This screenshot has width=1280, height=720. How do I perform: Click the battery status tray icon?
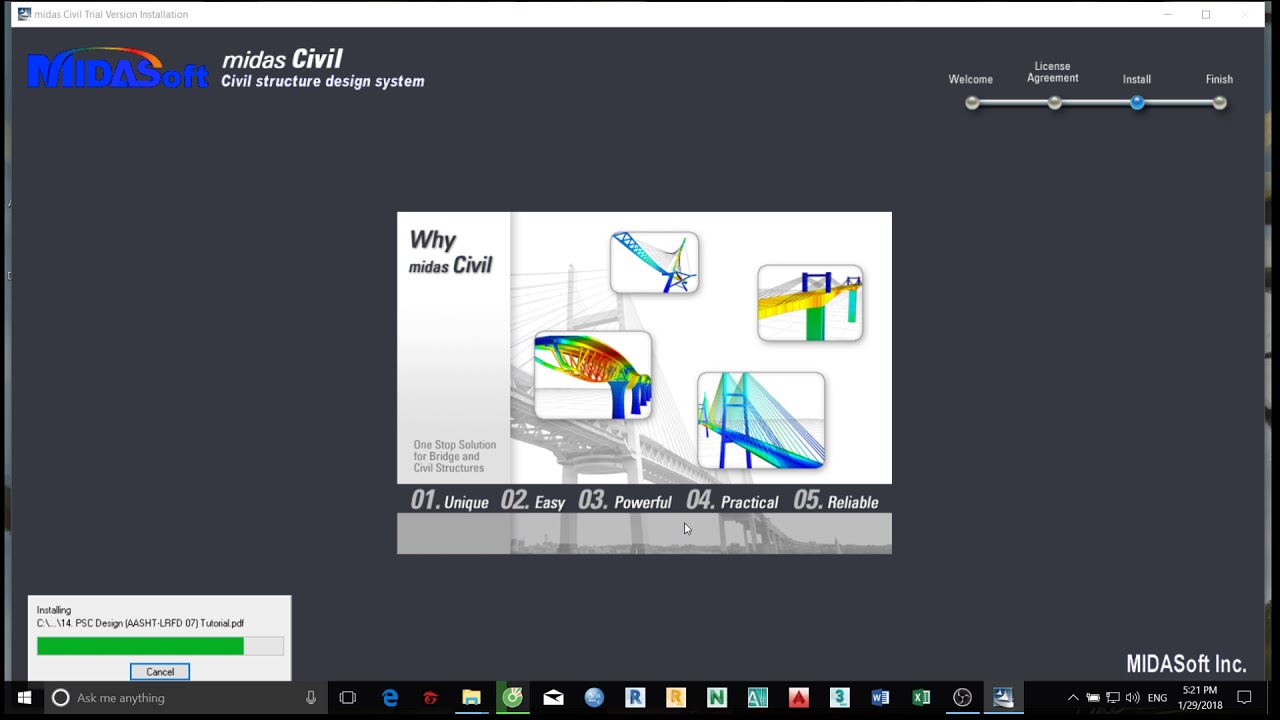click(x=1093, y=698)
